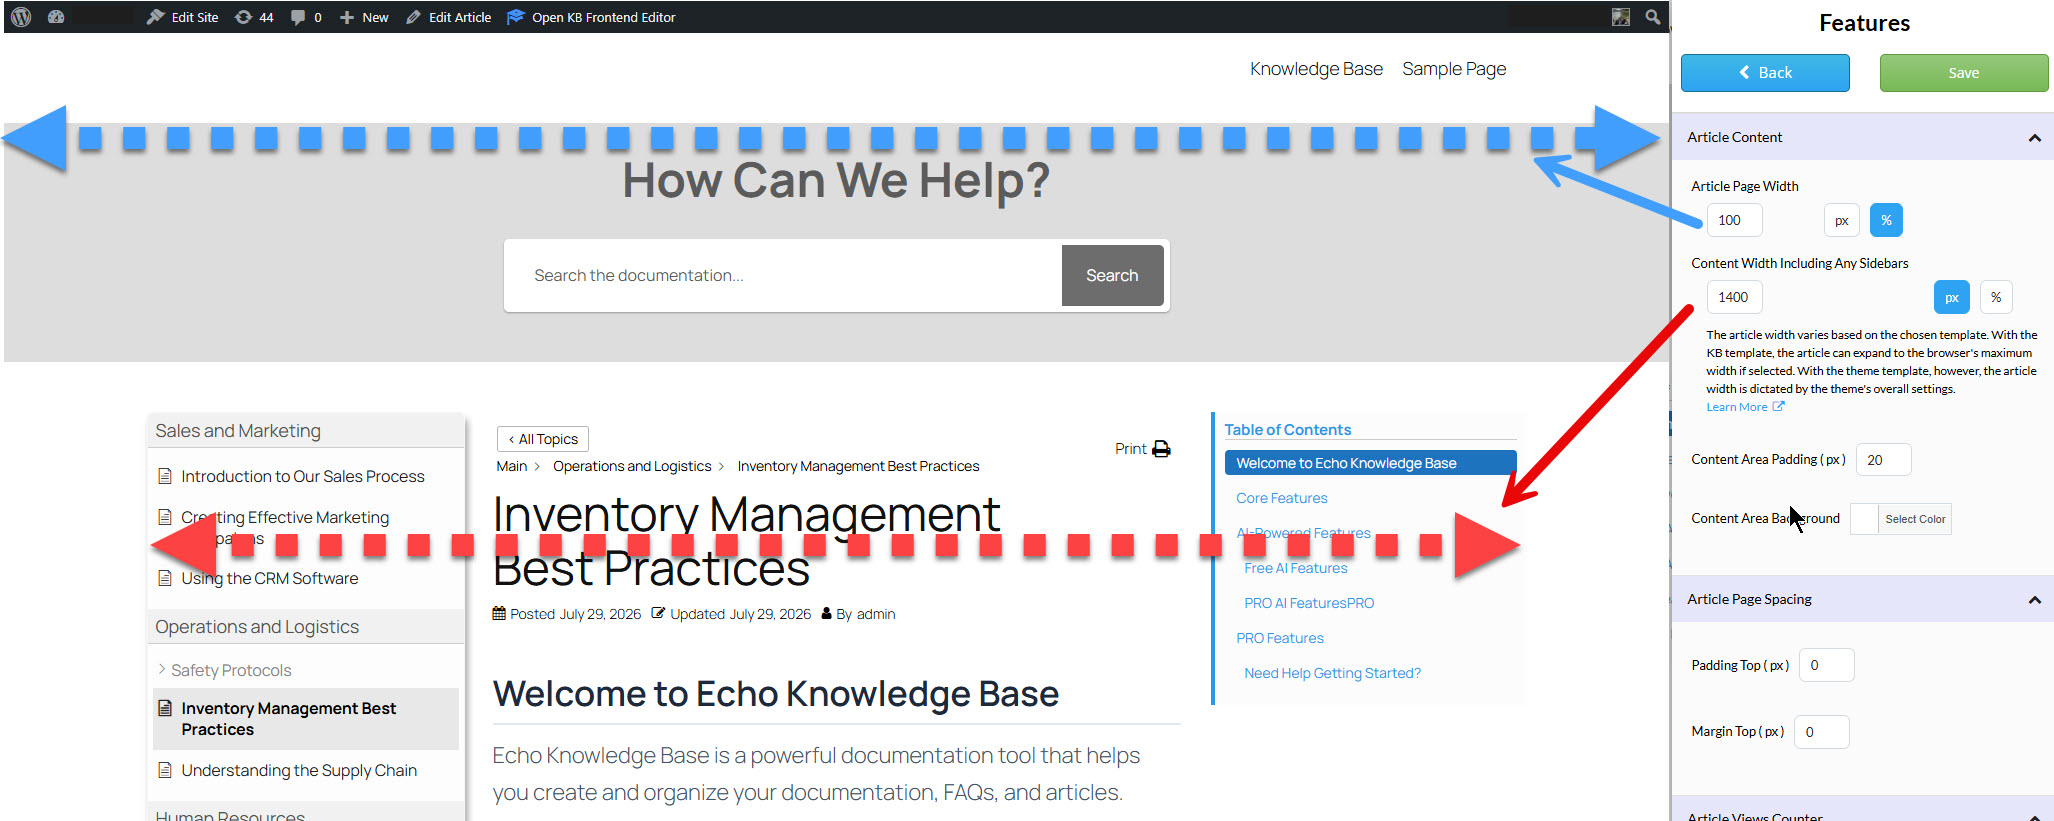Select px unit for Article Page Width
Screen dimensions: 2054x821
click(1842, 220)
